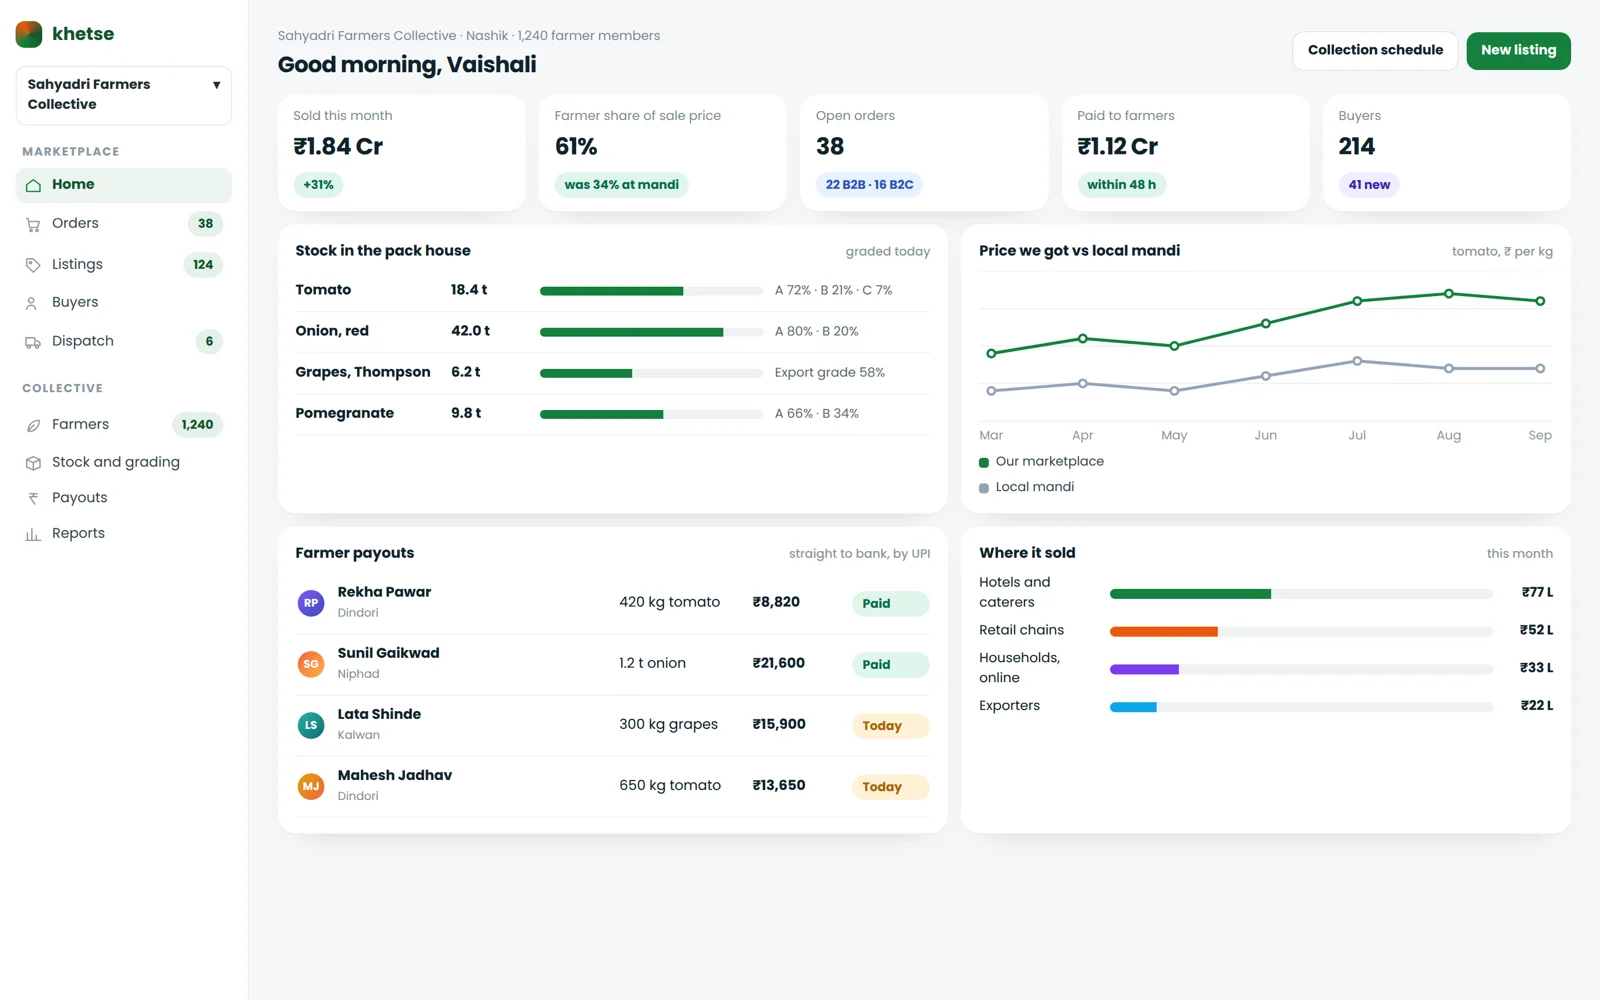Click the 'Grapes, Thompson' stock row name

(363, 372)
